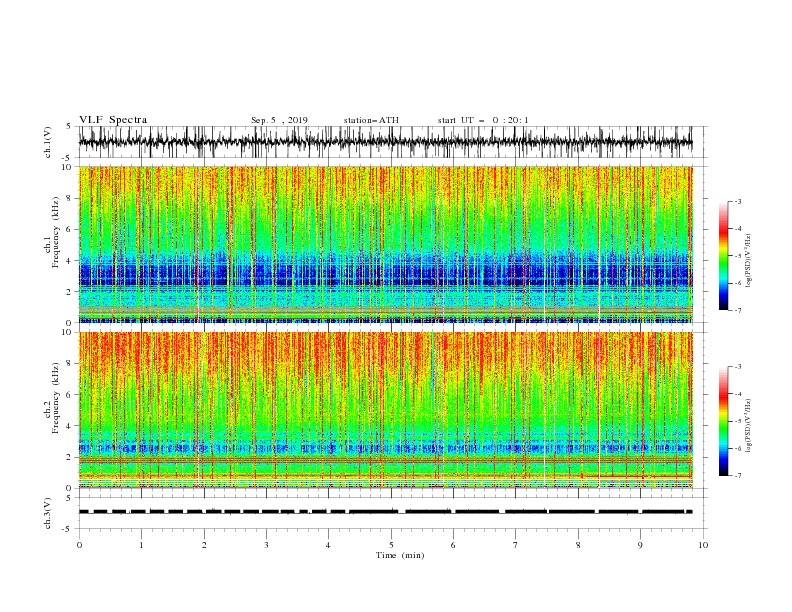Click the ch.1 colorbar "log(PSD)(V²/Hz)" label

749,261
